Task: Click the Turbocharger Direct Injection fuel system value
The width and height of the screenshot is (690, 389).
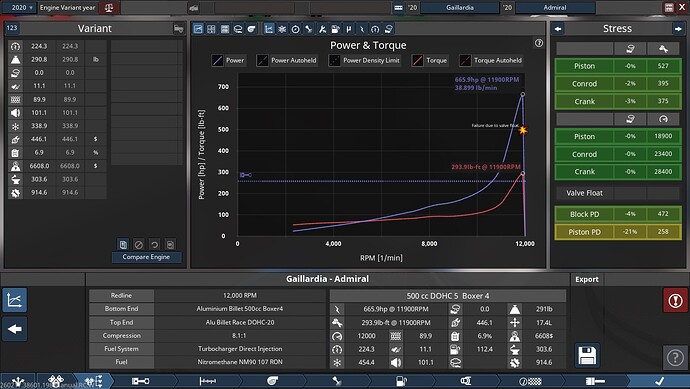Action: click(240, 349)
